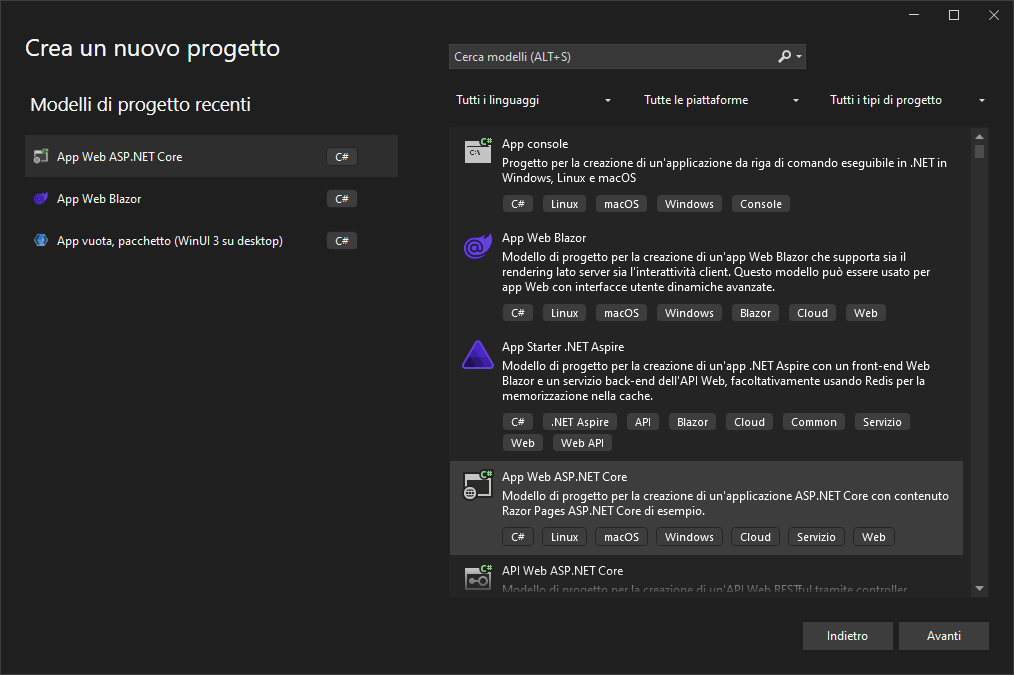Image resolution: width=1014 pixels, height=675 pixels.
Task: Click the API tag under App Starter
Action: (643, 422)
